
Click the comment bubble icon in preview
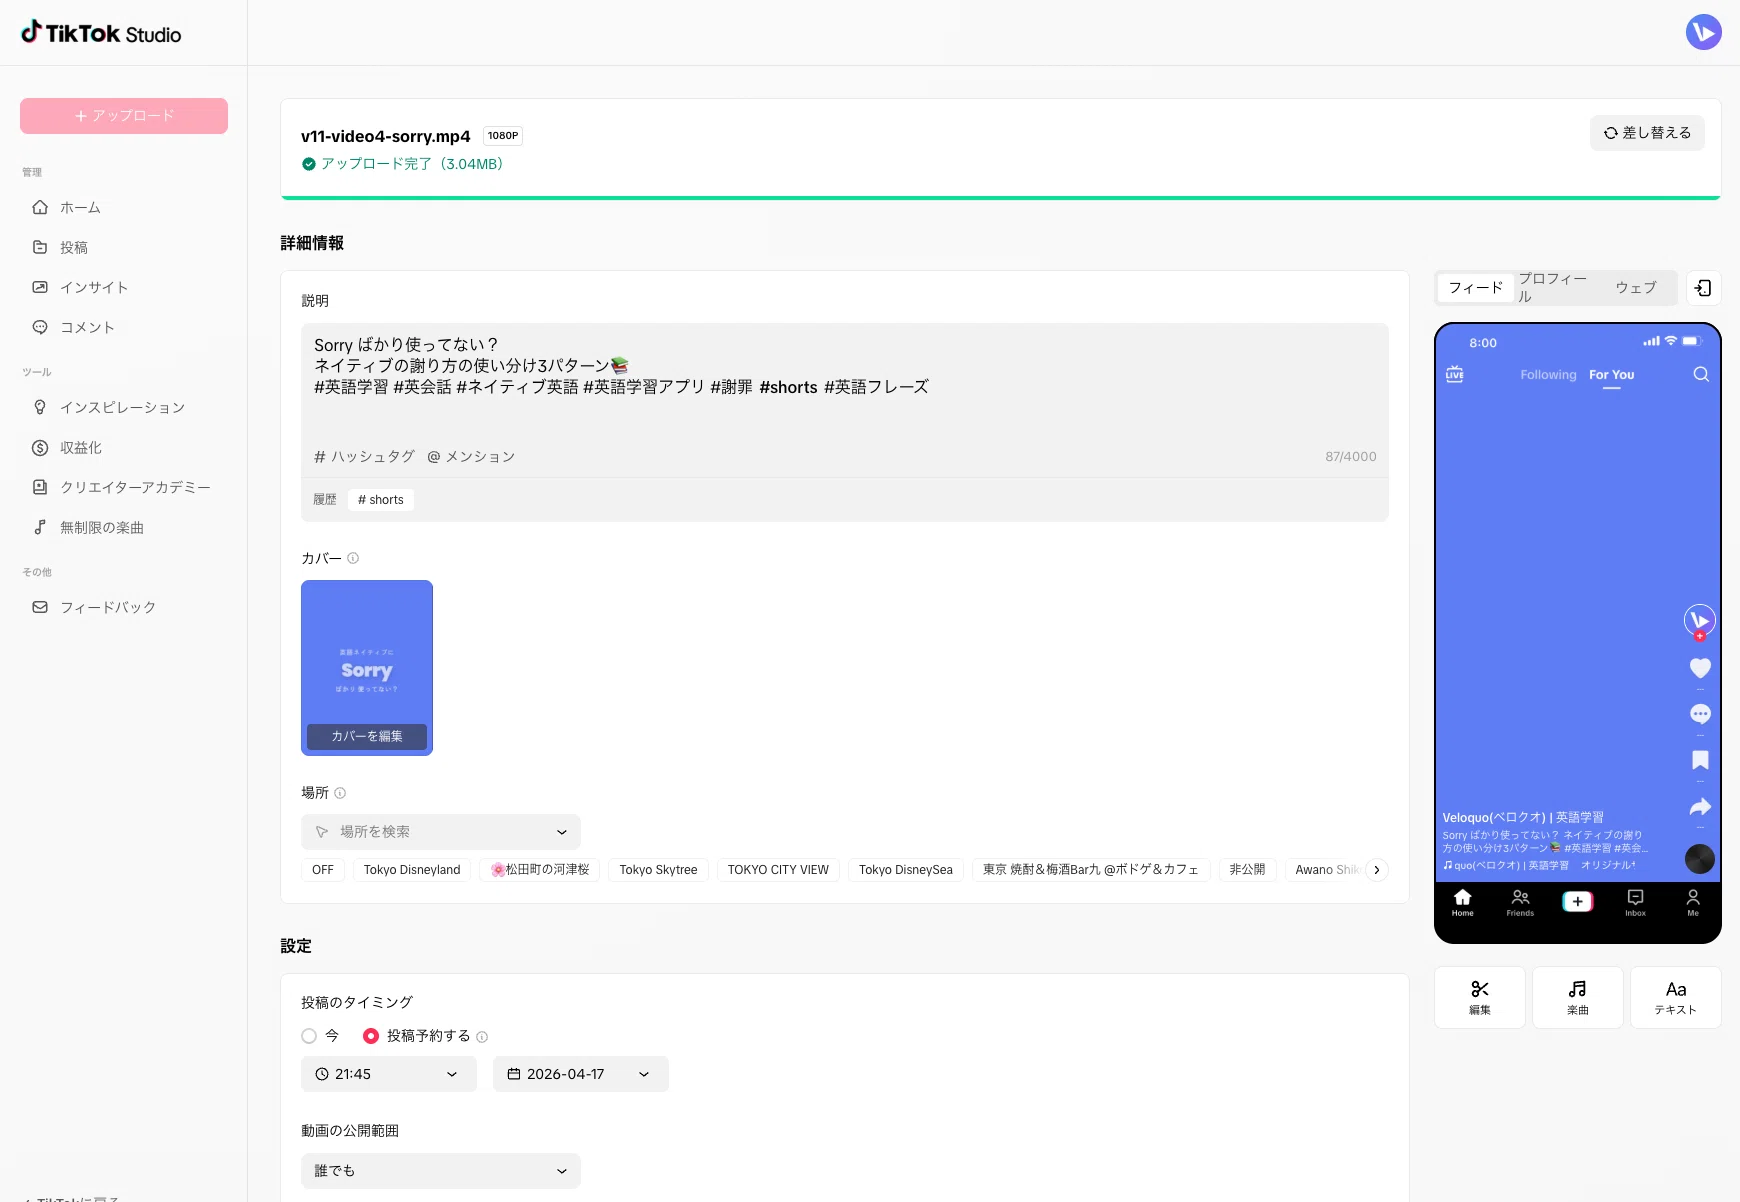1700,714
